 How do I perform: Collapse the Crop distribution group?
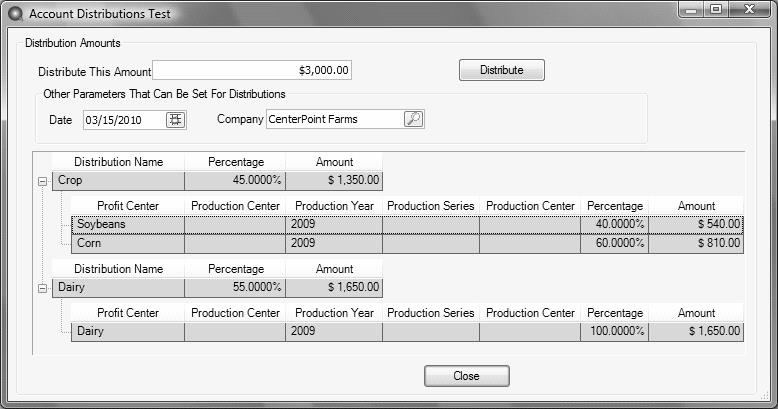[x=43, y=181]
